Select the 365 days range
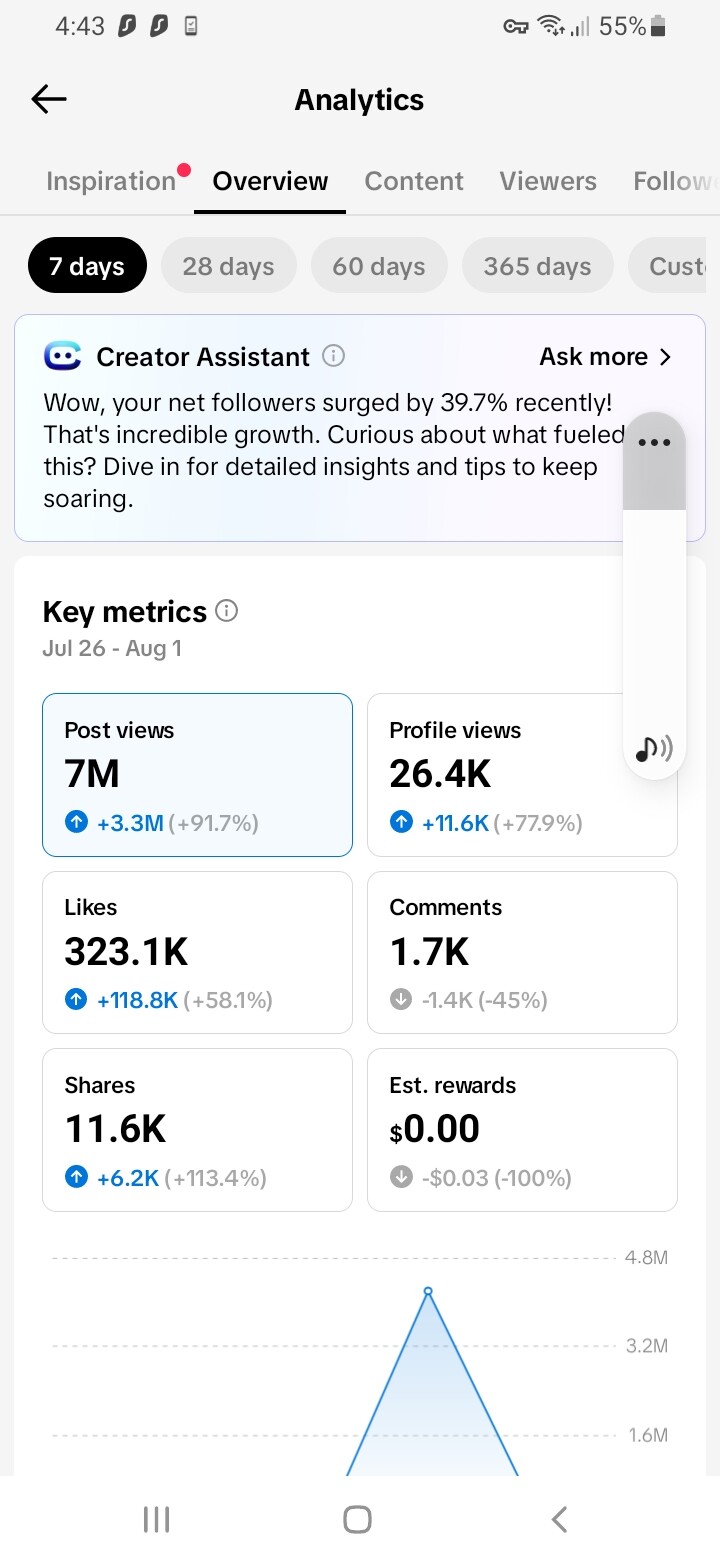Screen dimensions: 720x1560 point(537,266)
